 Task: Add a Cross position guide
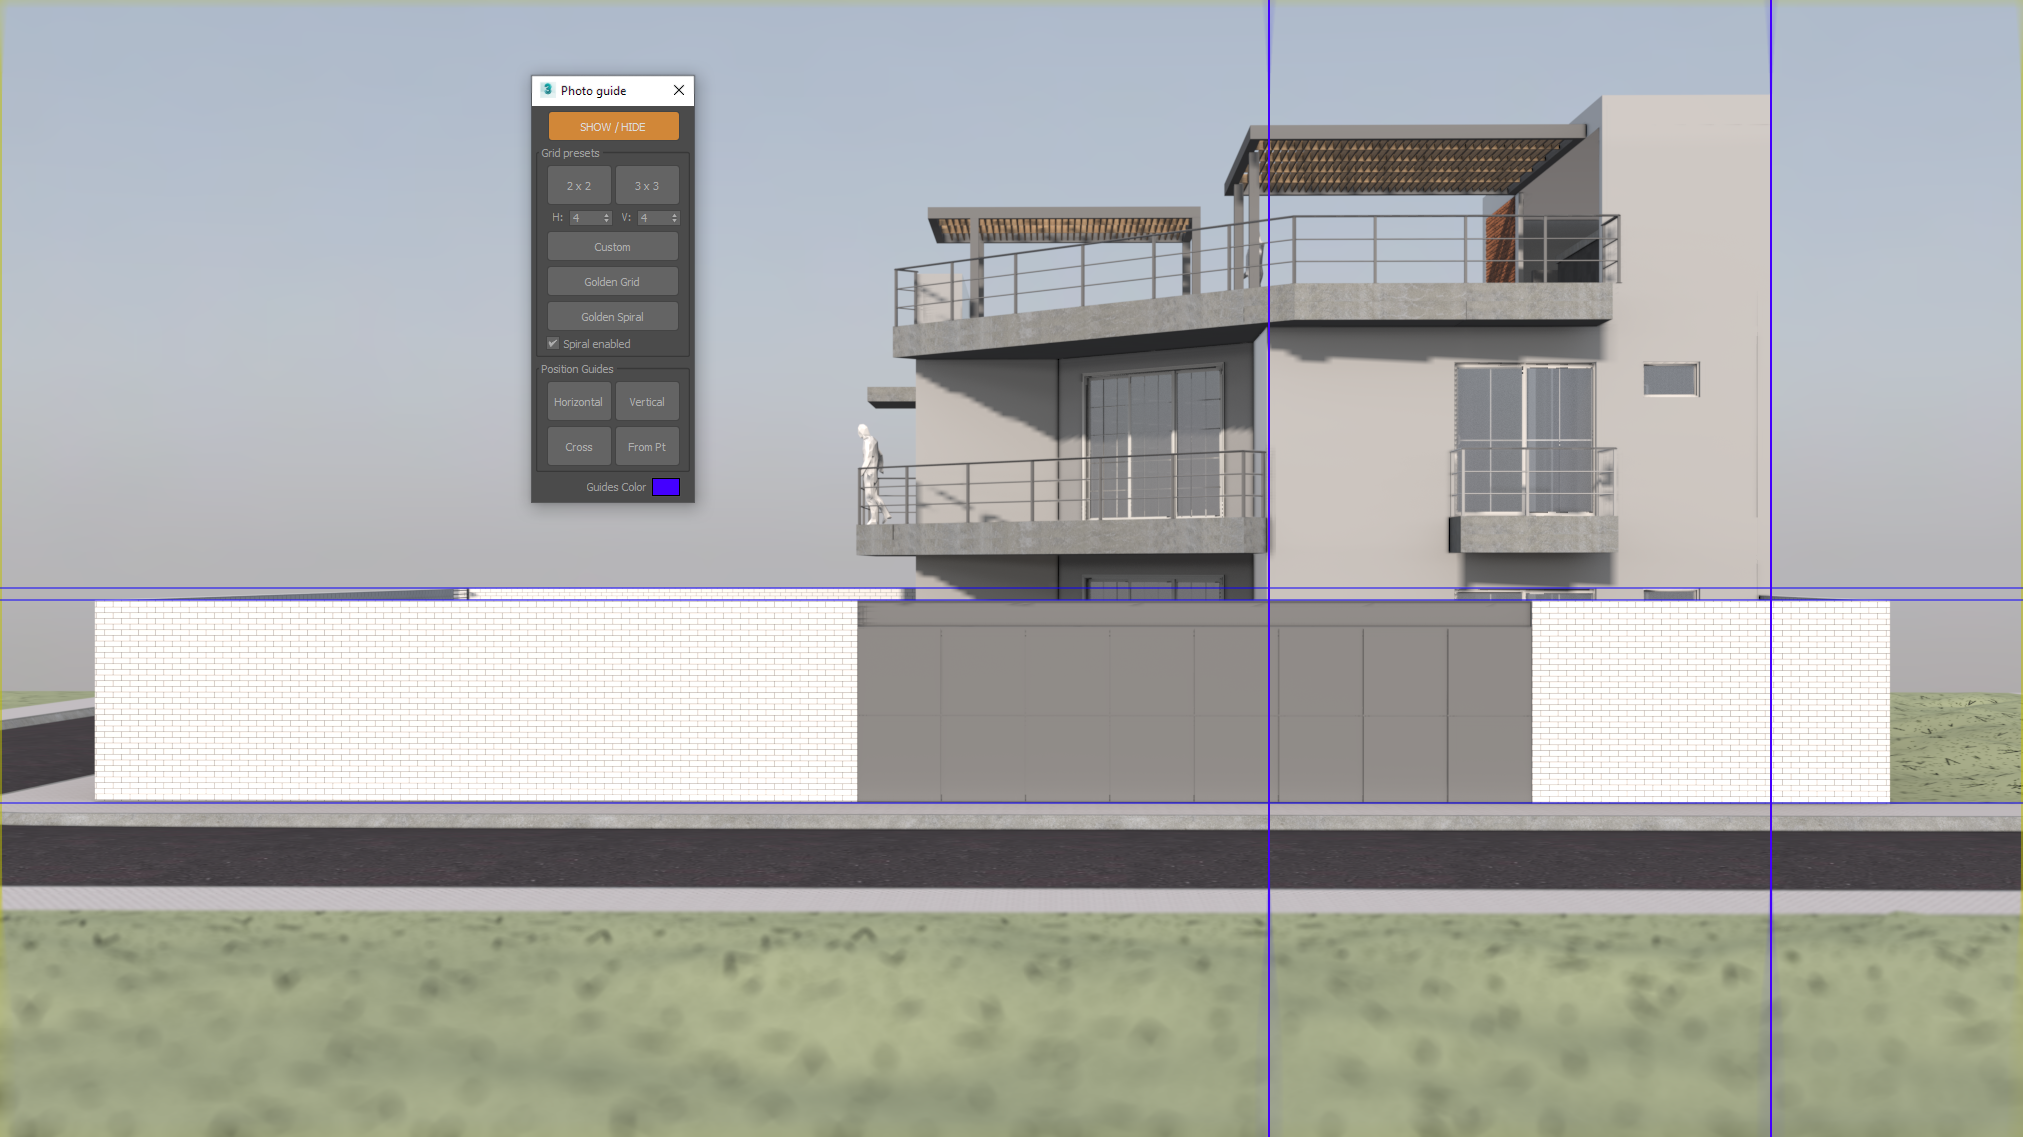click(x=579, y=447)
